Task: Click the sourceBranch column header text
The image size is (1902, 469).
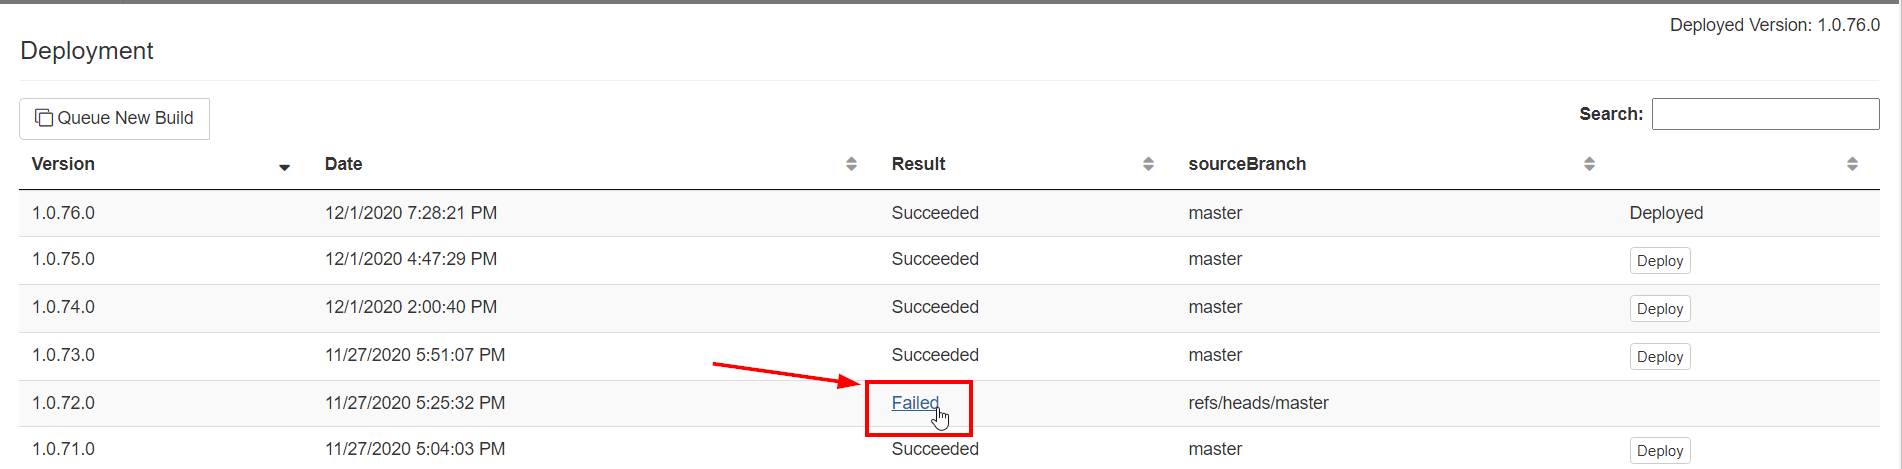Action: pos(1246,164)
